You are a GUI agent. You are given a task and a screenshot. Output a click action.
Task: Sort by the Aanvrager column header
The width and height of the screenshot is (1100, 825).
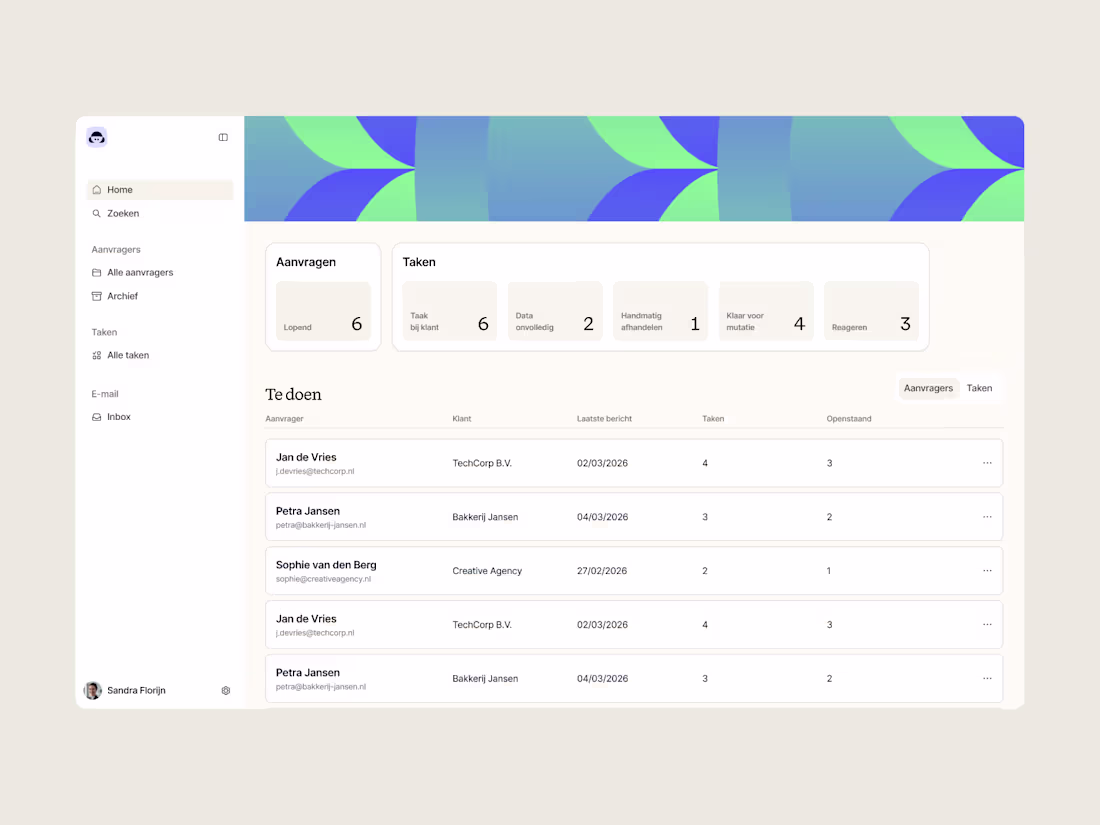(284, 419)
